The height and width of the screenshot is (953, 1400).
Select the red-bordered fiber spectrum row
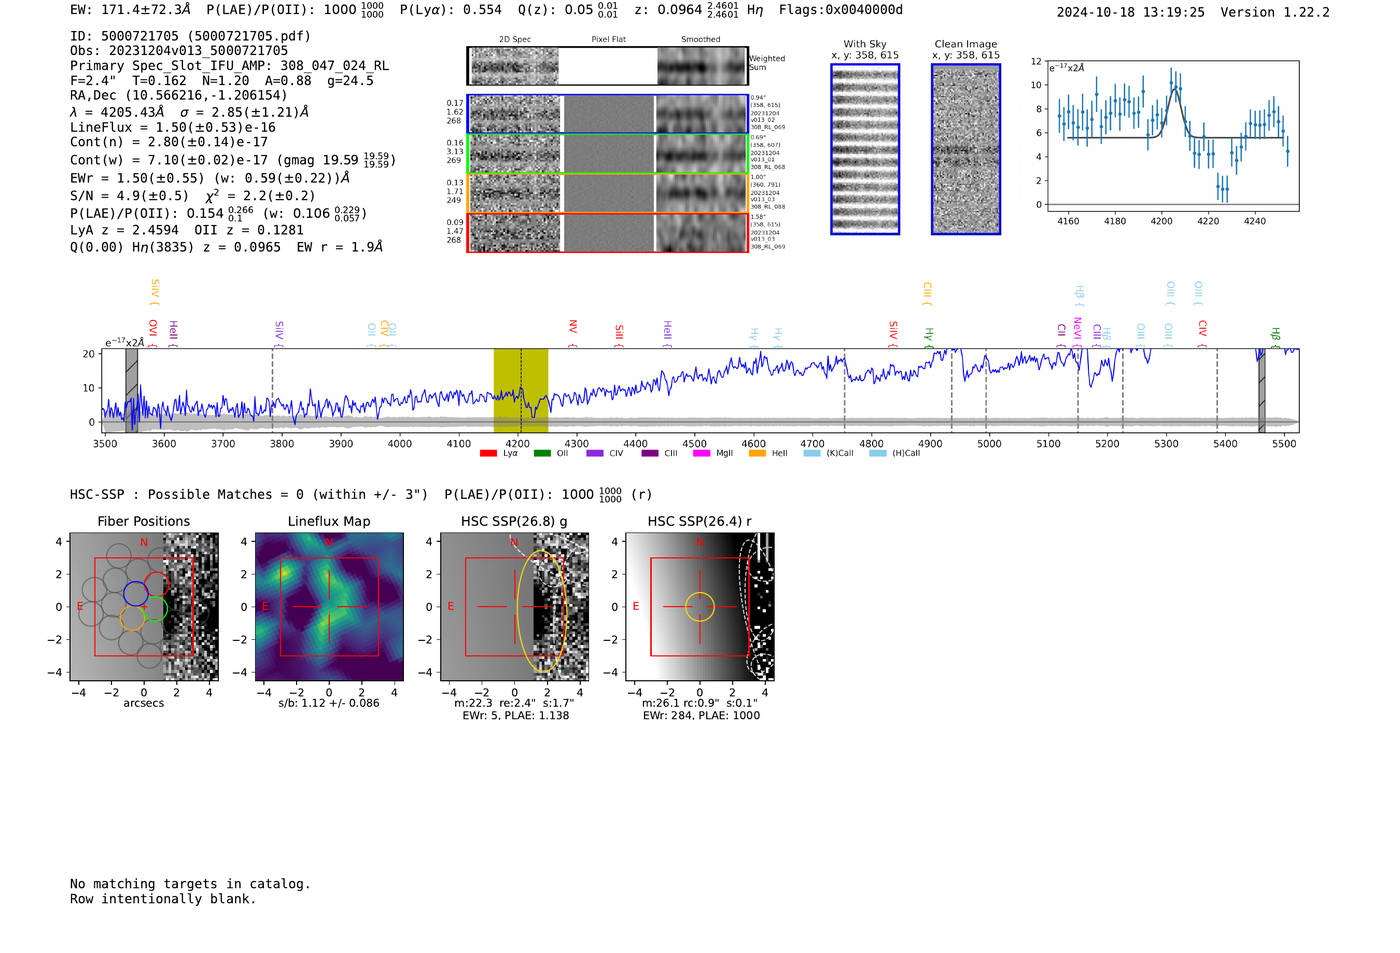click(x=608, y=232)
